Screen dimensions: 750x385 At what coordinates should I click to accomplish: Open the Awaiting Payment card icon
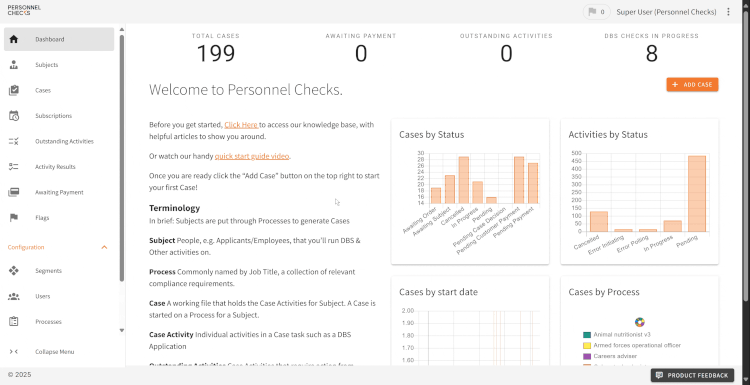click(13, 192)
